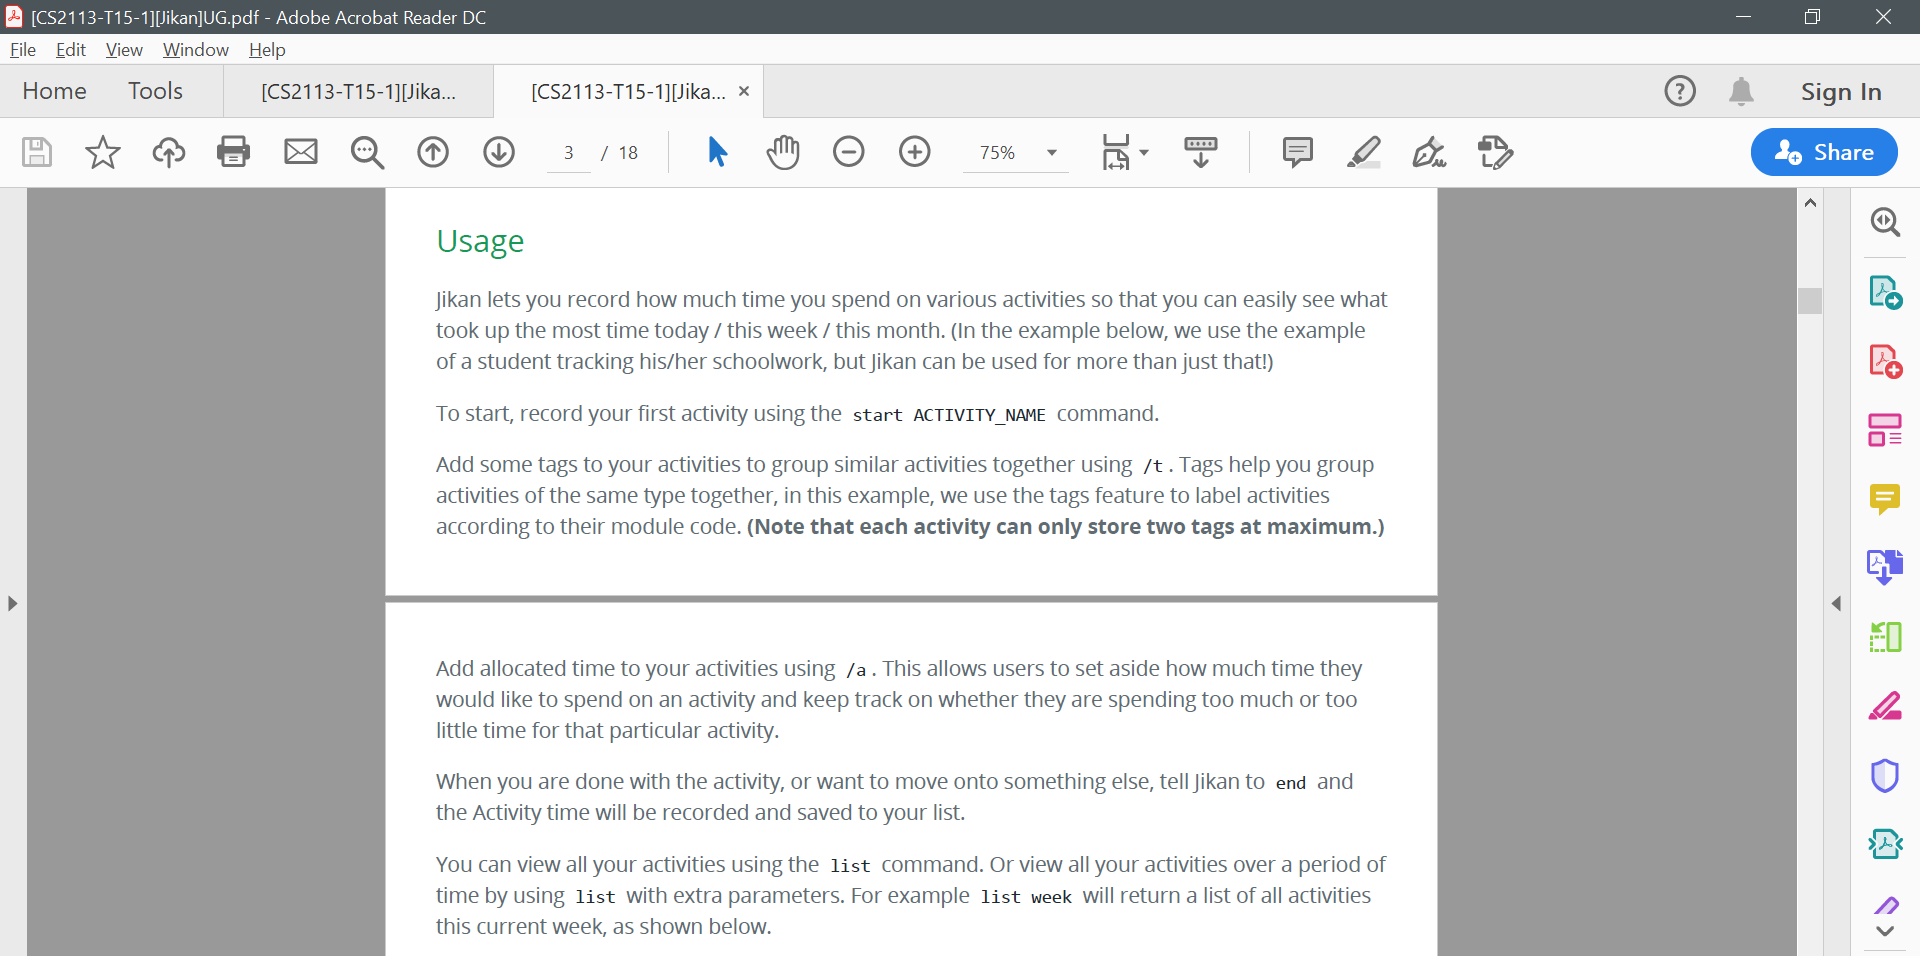Zoom in with the plus icon
This screenshot has width=1920, height=956.
pyautogui.click(x=915, y=152)
